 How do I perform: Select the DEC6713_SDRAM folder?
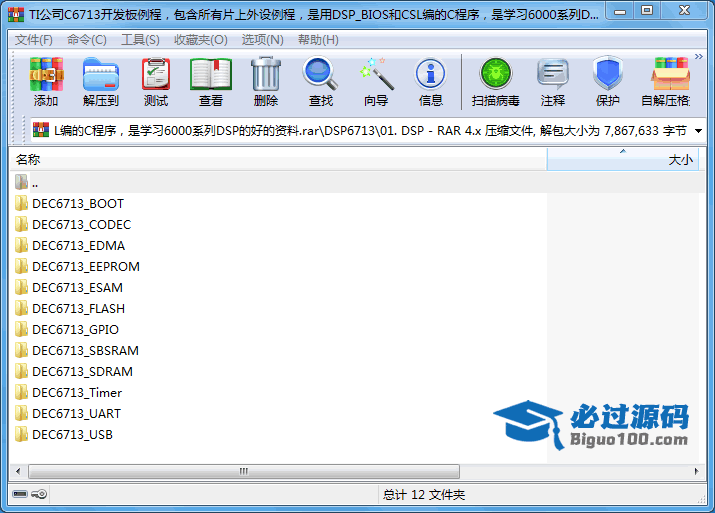pyautogui.click(x=83, y=371)
